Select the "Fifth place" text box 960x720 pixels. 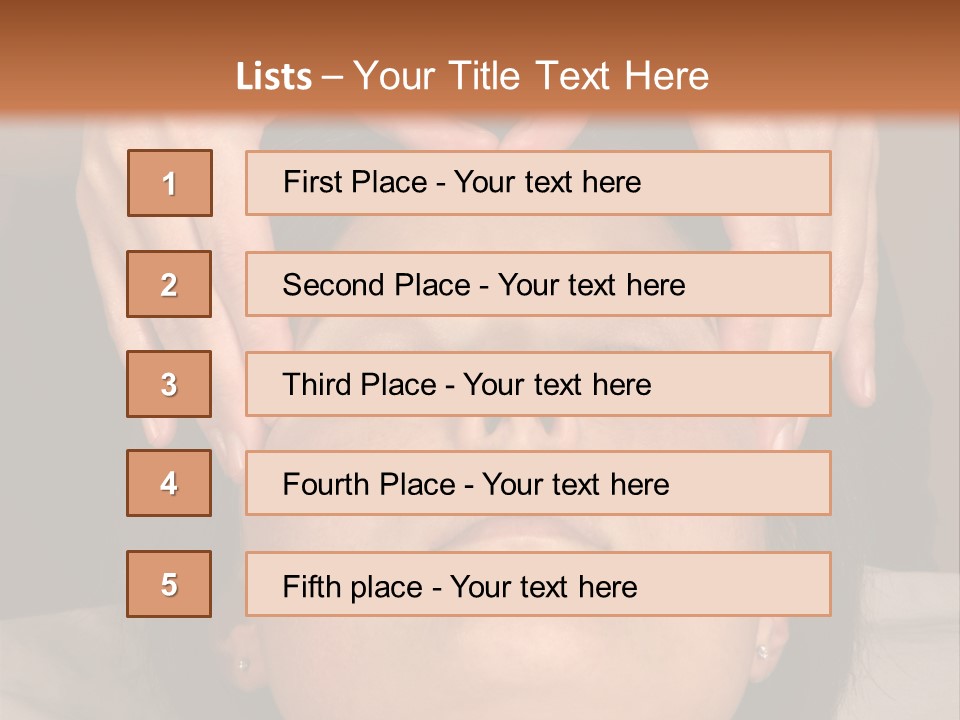(x=538, y=584)
